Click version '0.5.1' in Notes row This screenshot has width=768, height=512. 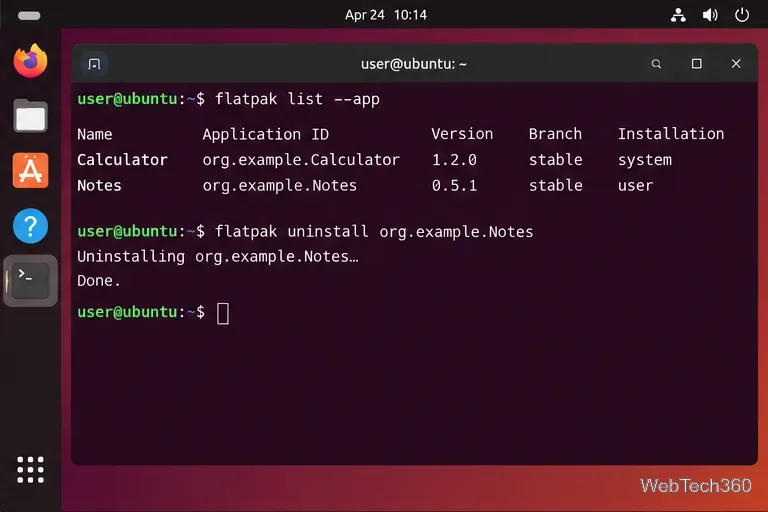tap(454, 186)
